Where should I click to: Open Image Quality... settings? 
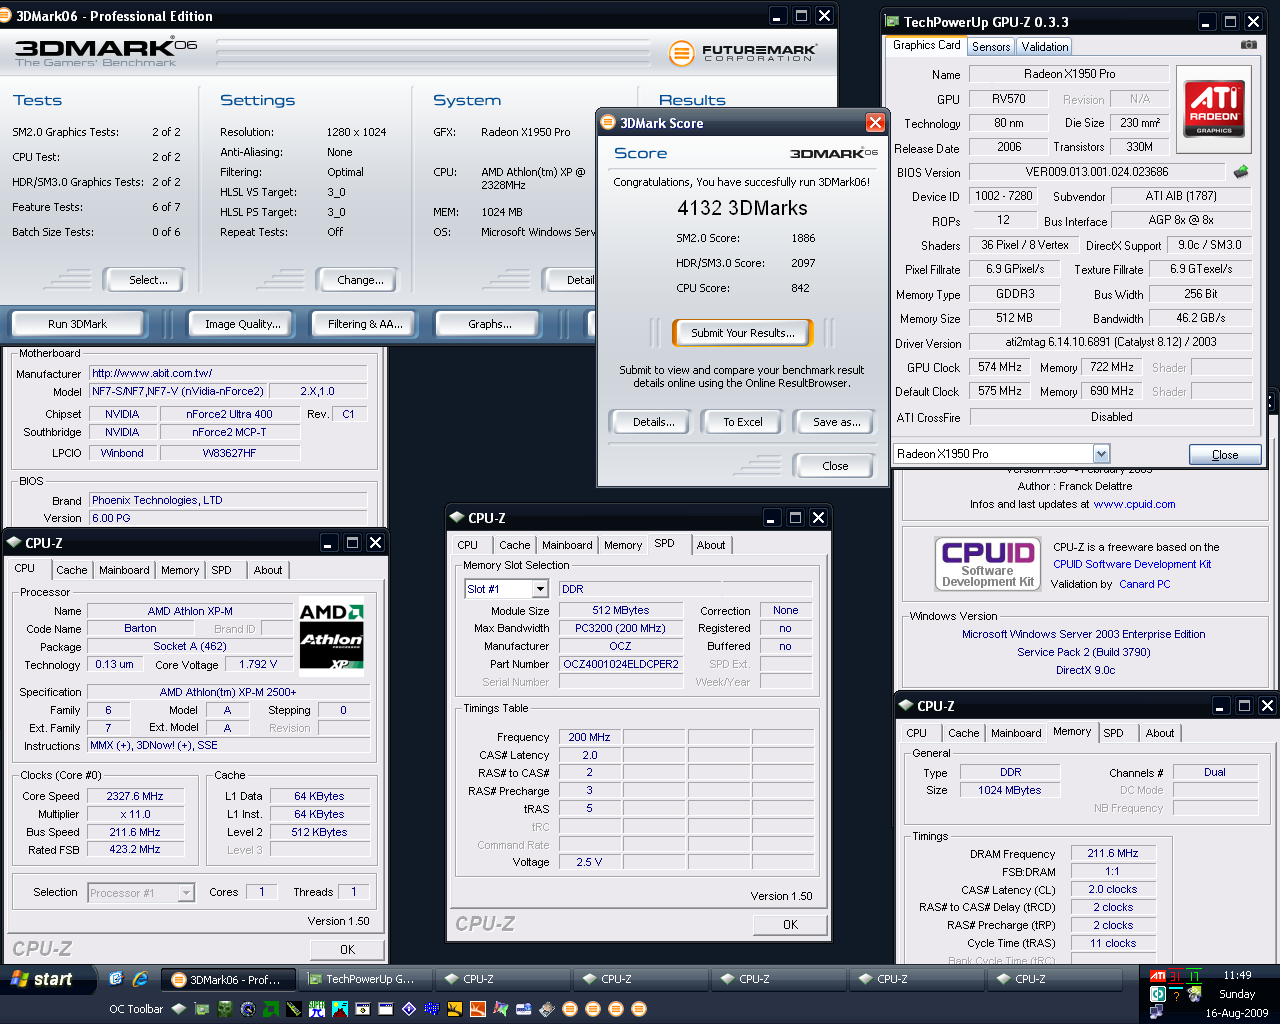point(243,324)
